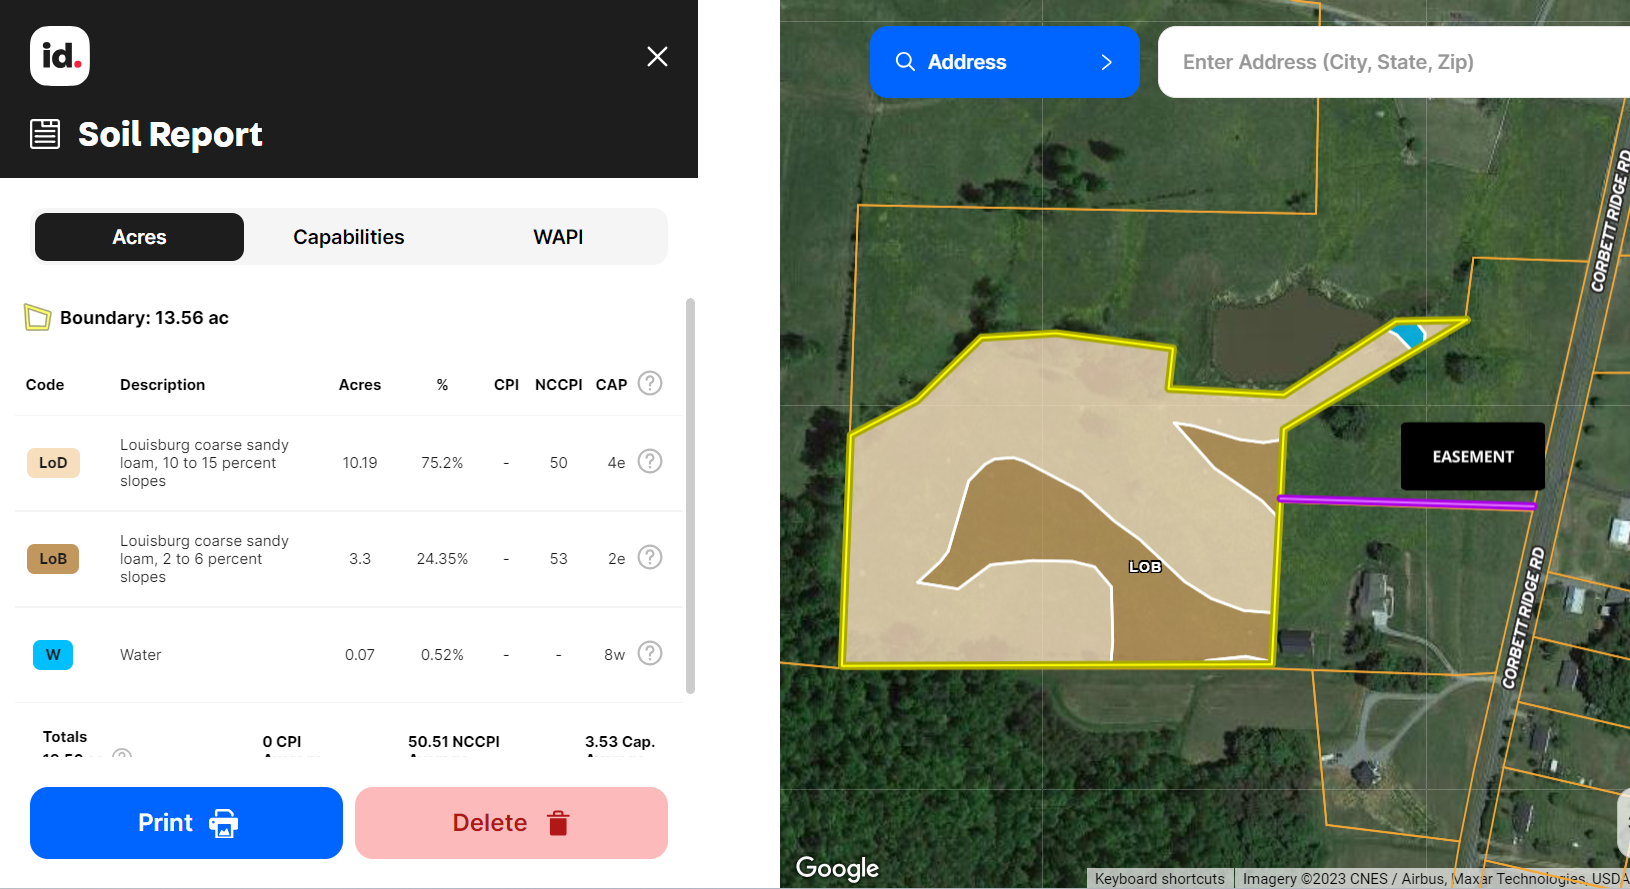Delete the soil report
1630x889 pixels.
tap(511, 823)
